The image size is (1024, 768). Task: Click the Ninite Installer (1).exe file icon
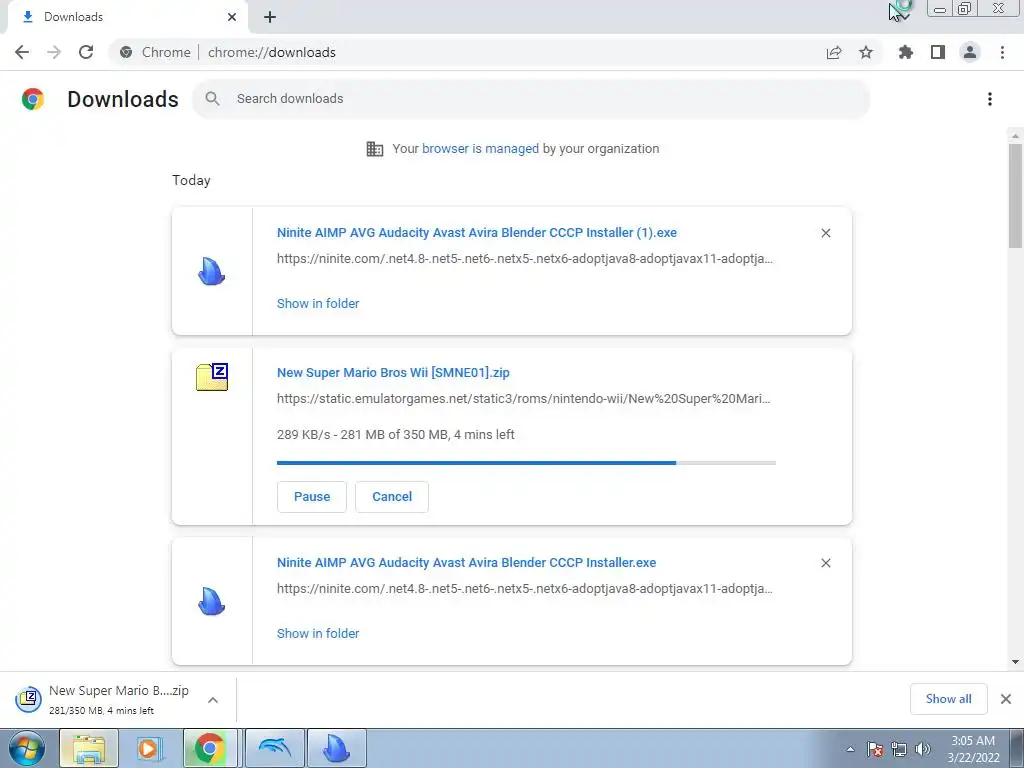point(212,271)
